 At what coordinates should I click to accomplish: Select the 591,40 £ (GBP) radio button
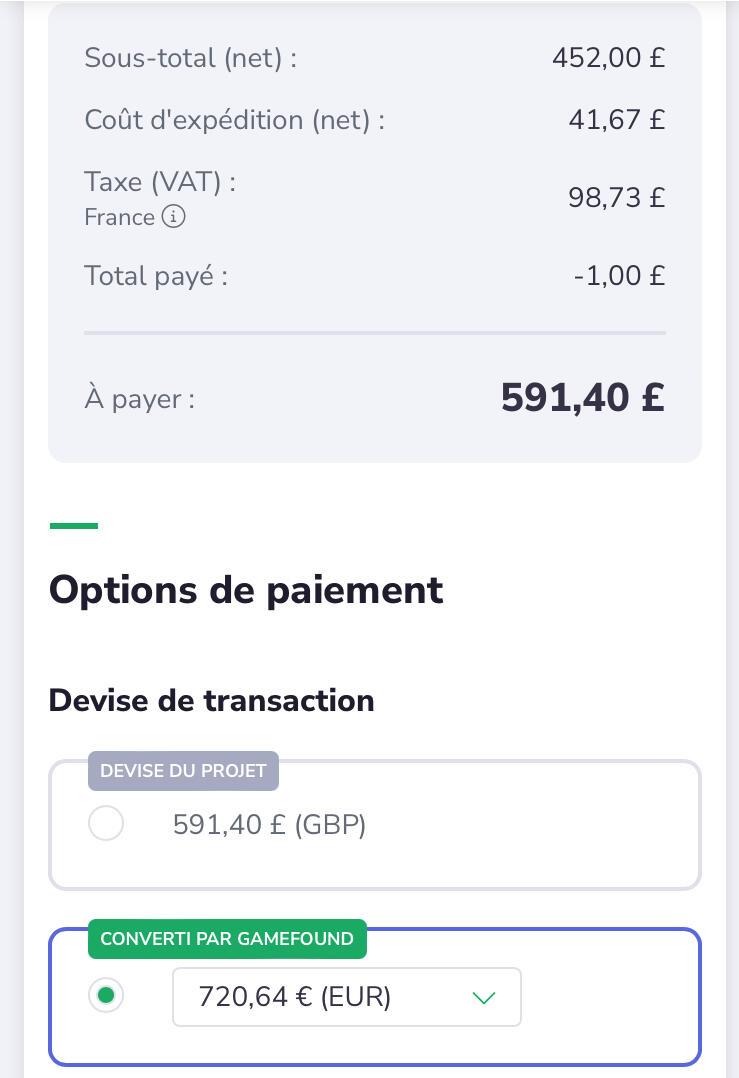click(106, 824)
